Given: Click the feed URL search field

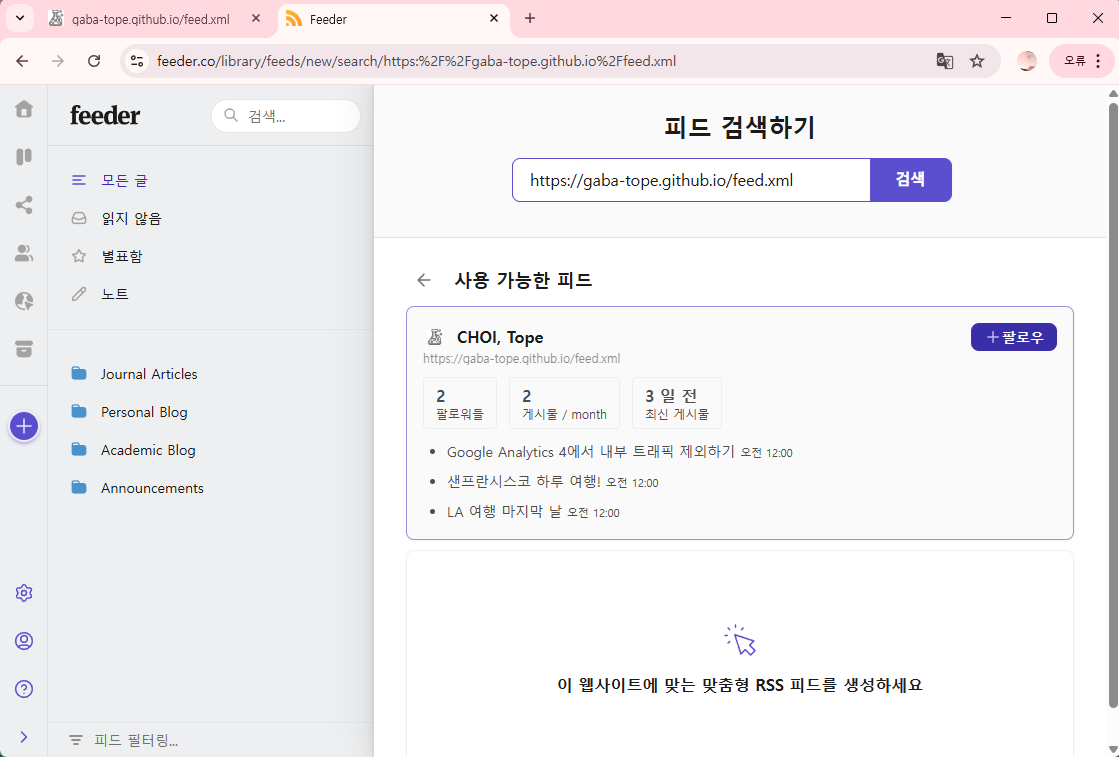Looking at the screenshot, I should [691, 180].
